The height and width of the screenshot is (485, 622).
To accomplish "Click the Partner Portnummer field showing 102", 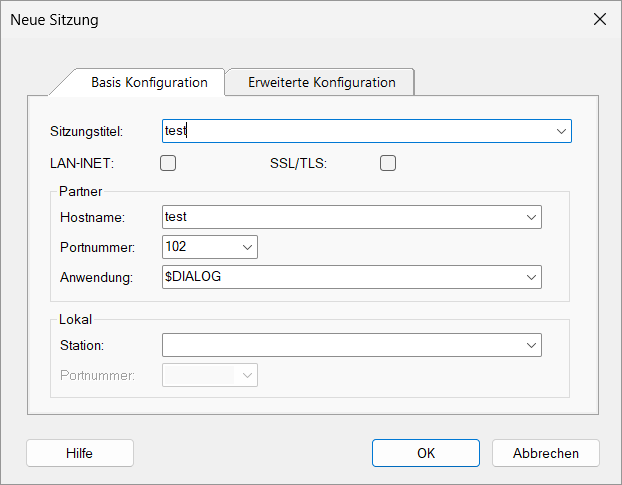I will [198, 247].
